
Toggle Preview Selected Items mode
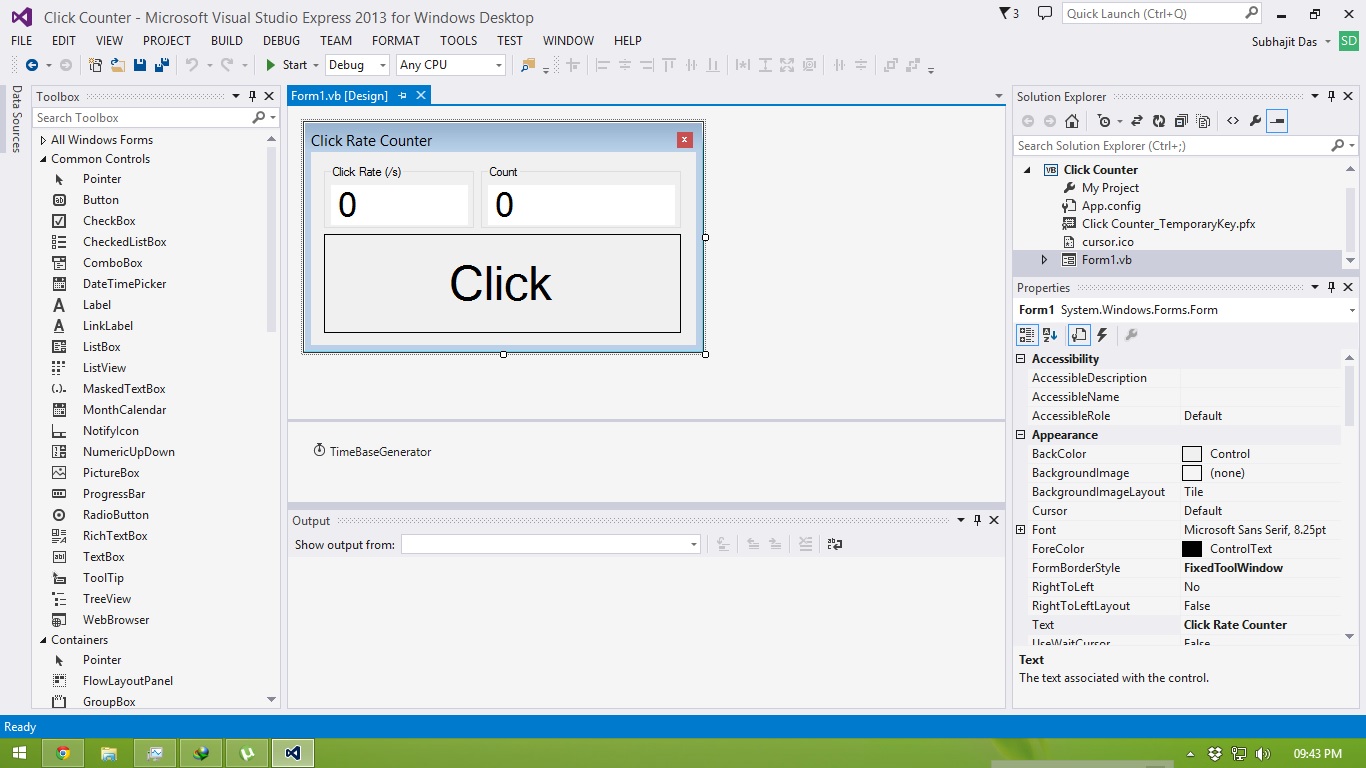[x=1277, y=120]
